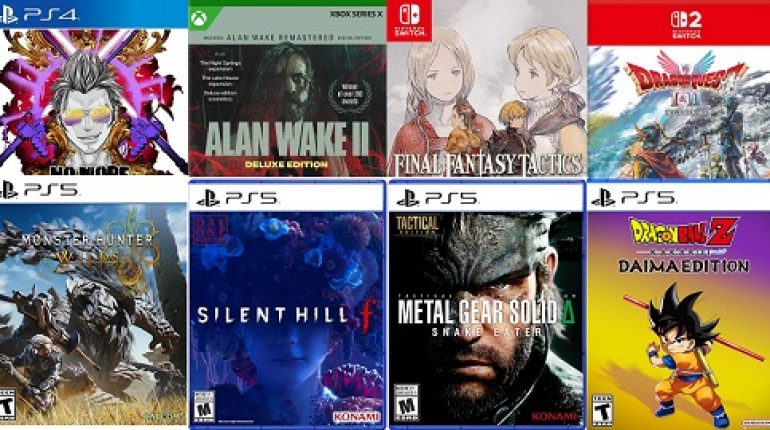The image size is (770, 430).
Task: Select the Final Fantasy Tactics cover art
Action: coord(487,88)
